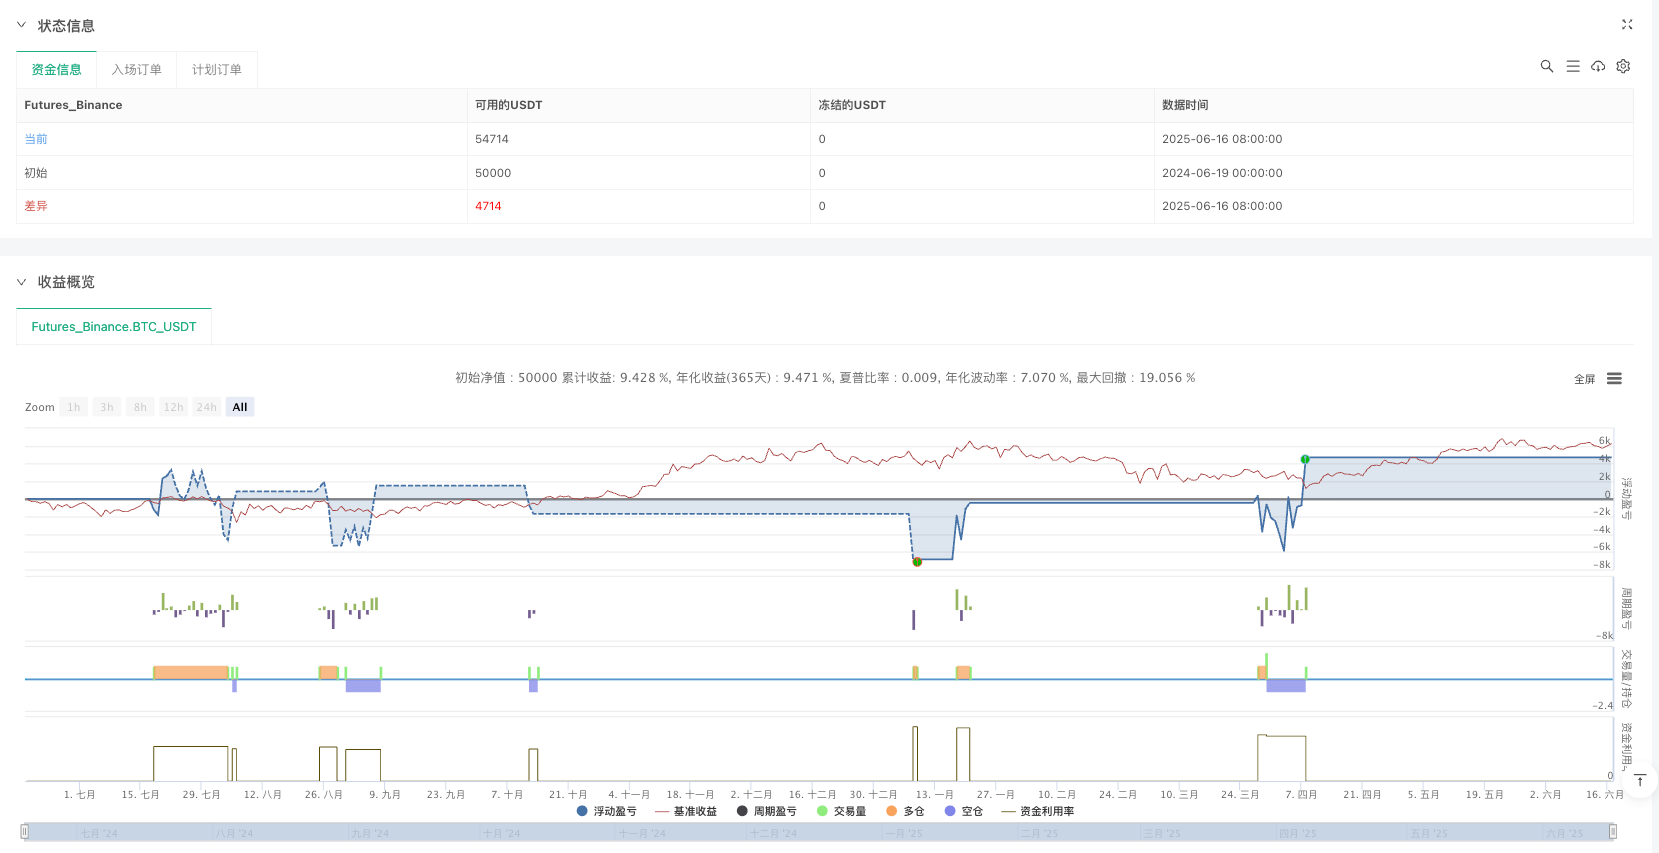Toggle the 资金利用率 legend series

pyautogui.click(x=1038, y=811)
